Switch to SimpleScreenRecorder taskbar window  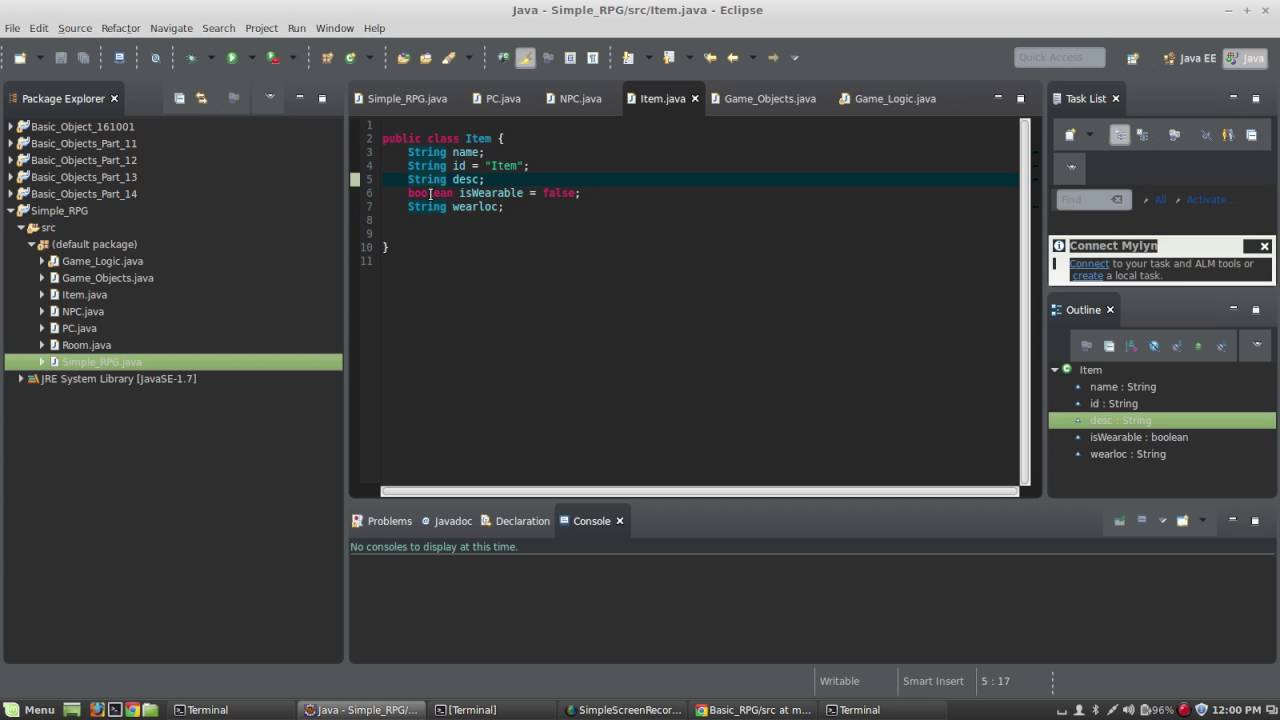point(623,710)
